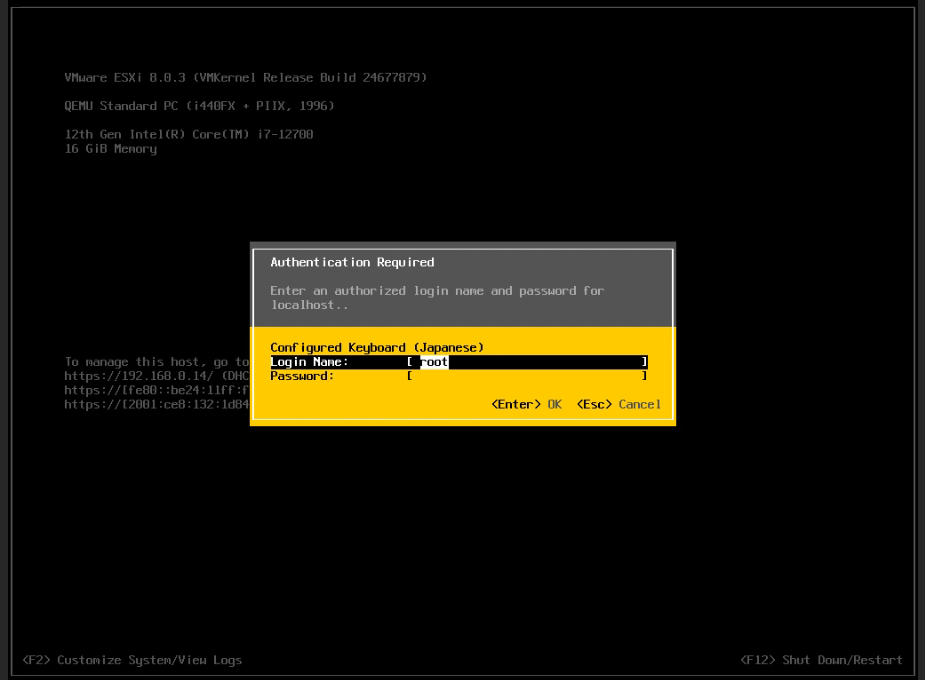Select the VMware ESXi 8.0.3 version line
This screenshot has width=925, height=680.
[x=245, y=78]
